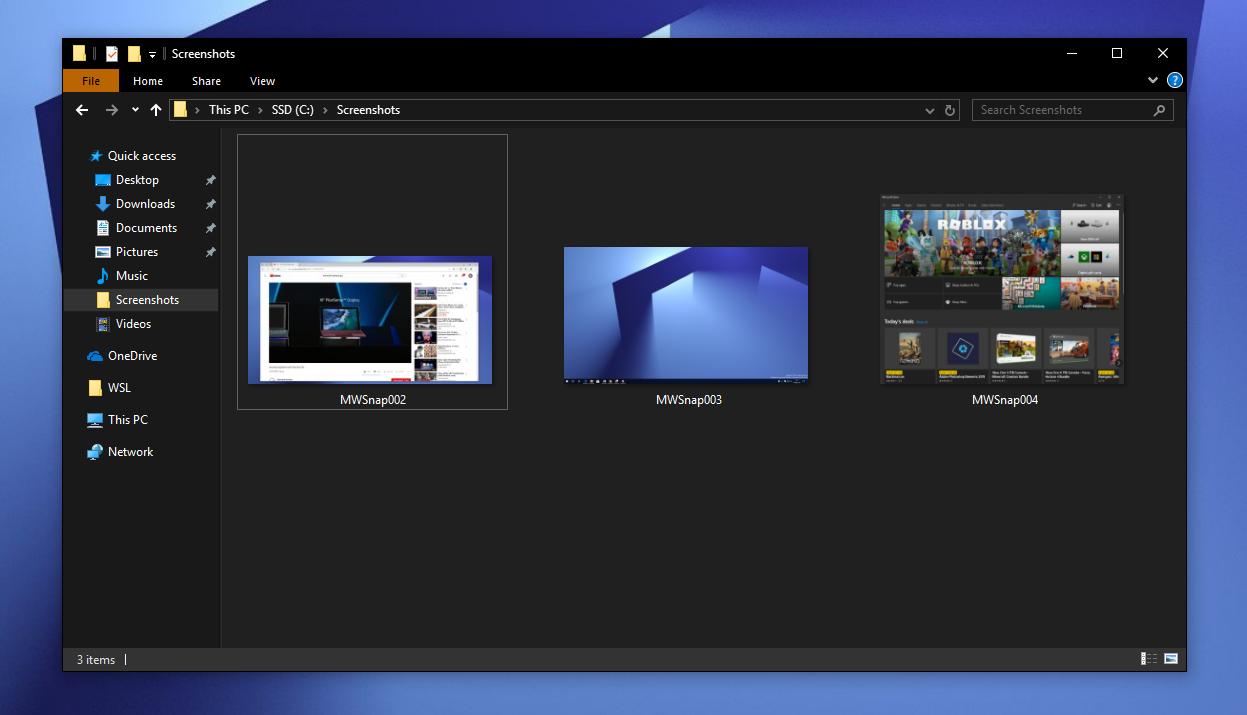Open the File ribbon tab
Screen dimensions: 1247x715
click(x=91, y=81)
